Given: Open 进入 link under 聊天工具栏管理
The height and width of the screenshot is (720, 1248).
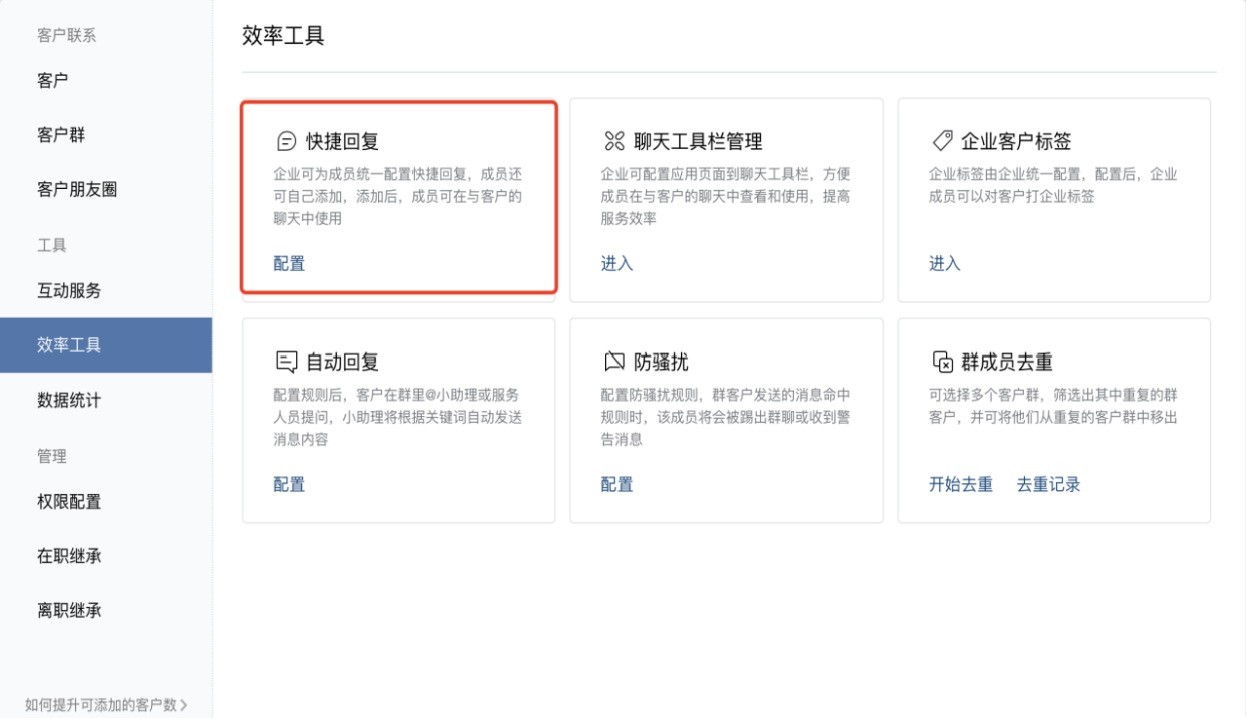Looking at the screenshot, I should 617,264.
